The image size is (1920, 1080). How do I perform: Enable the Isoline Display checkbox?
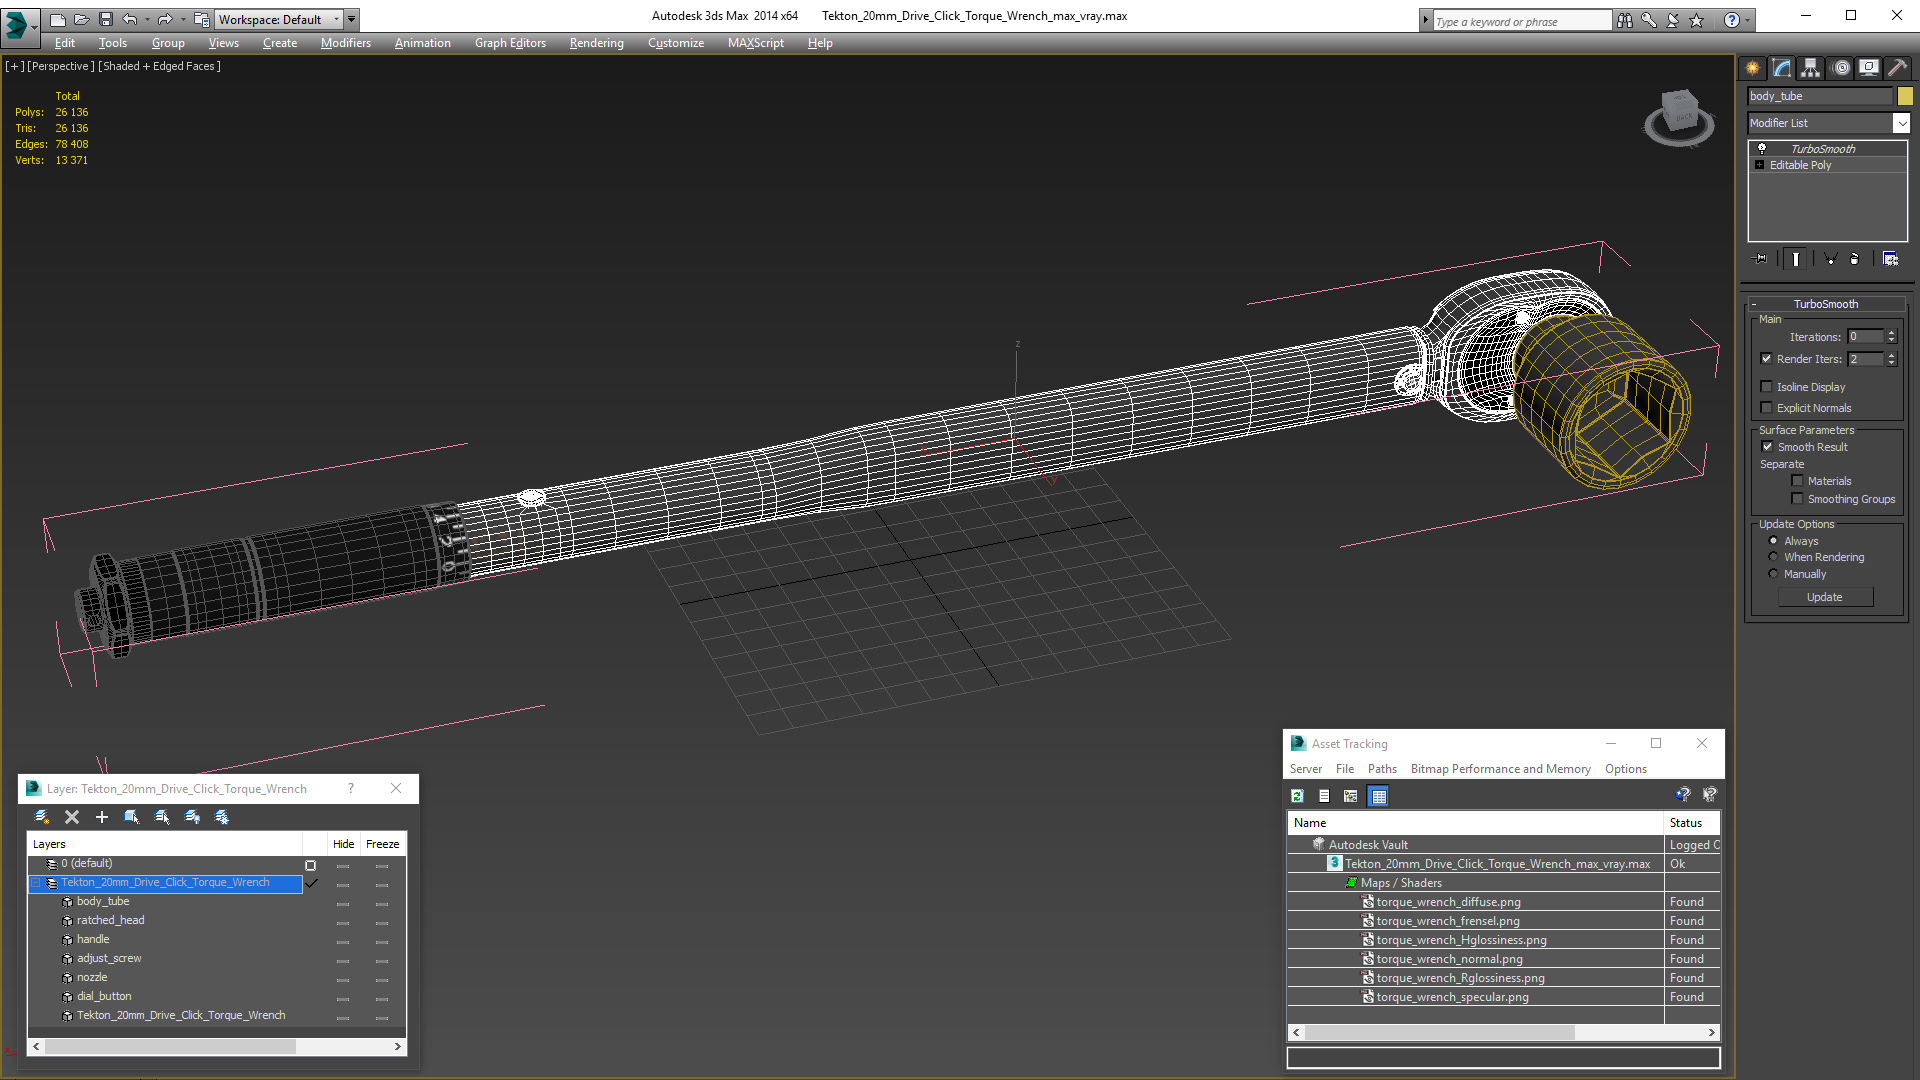coord(1766,387)
